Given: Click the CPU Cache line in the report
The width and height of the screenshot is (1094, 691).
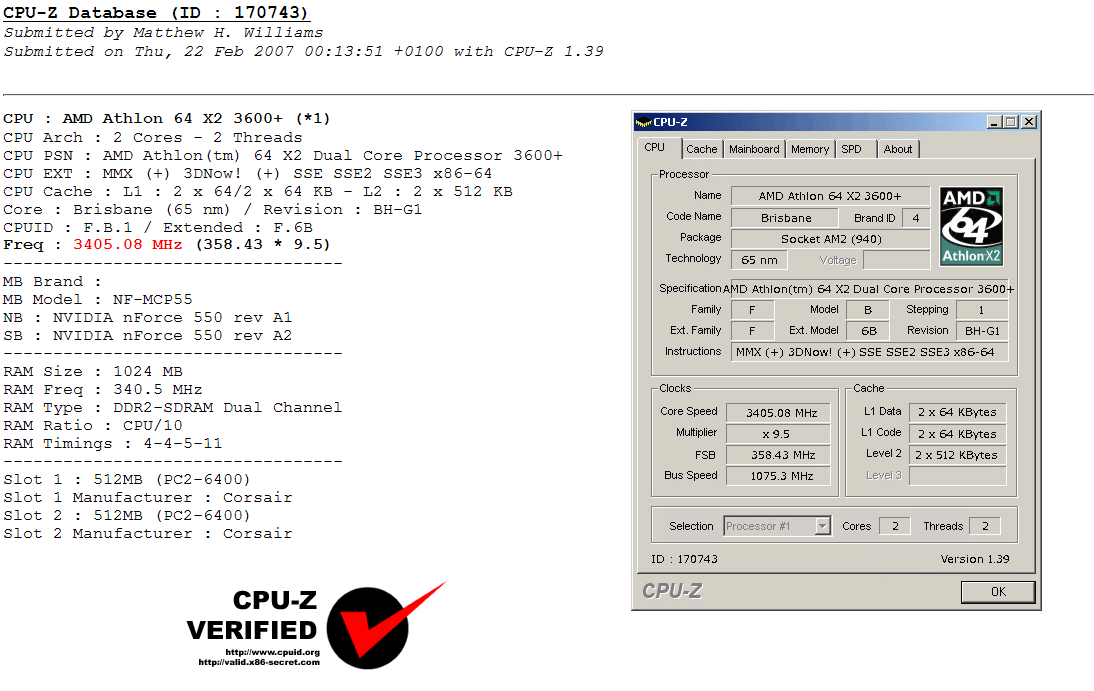Looking at the screenshot, I should (x=257, y=191).
